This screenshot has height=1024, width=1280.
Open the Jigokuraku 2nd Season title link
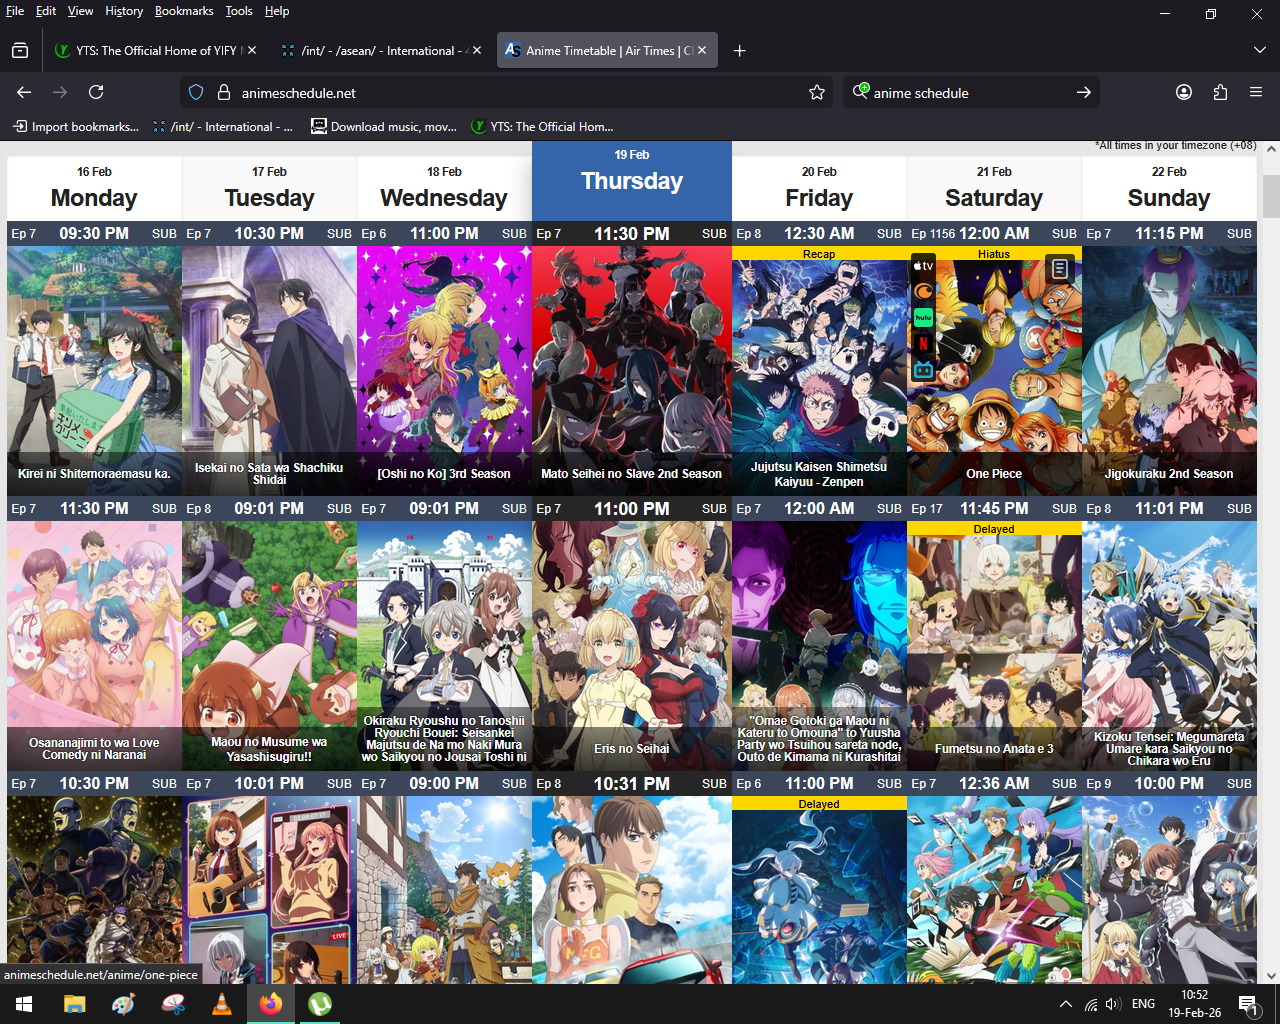(1169, 474)
